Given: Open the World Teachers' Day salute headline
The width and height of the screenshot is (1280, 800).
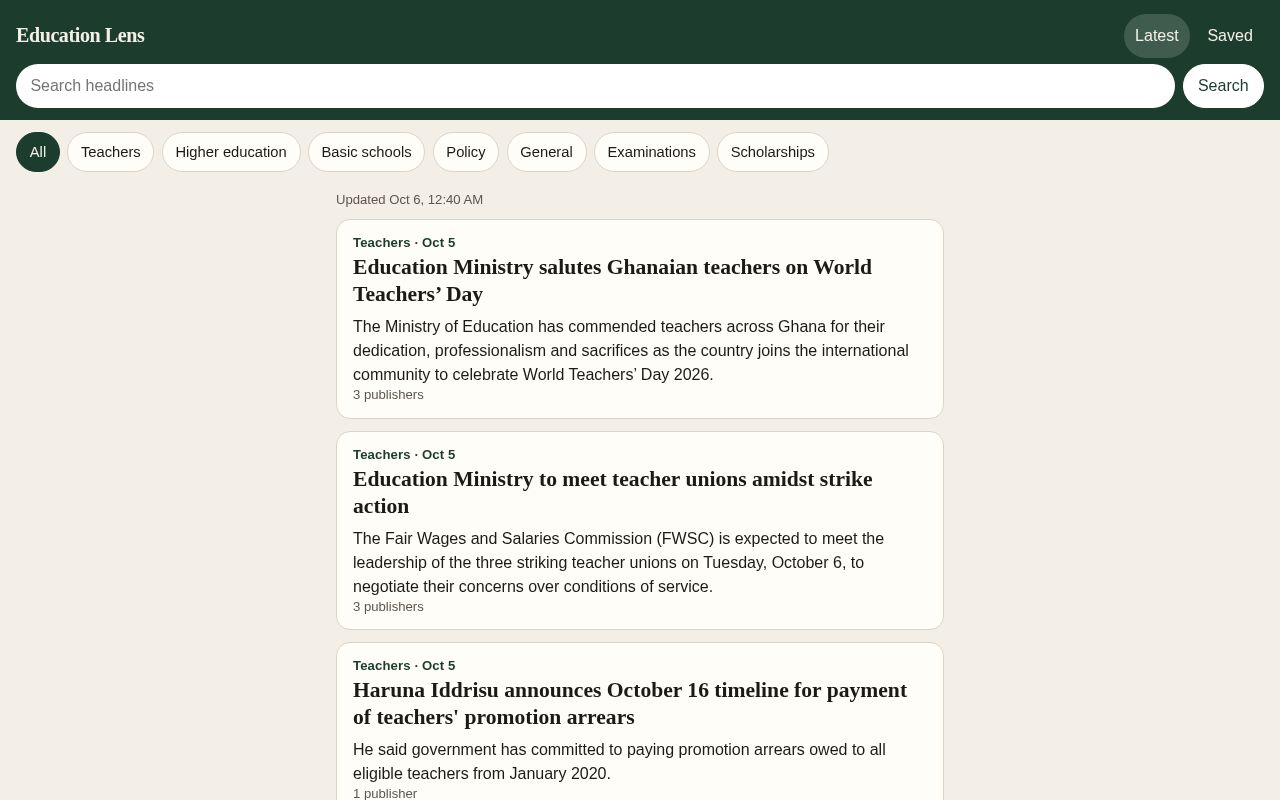Looking at the screenshot, I should 612,281.
